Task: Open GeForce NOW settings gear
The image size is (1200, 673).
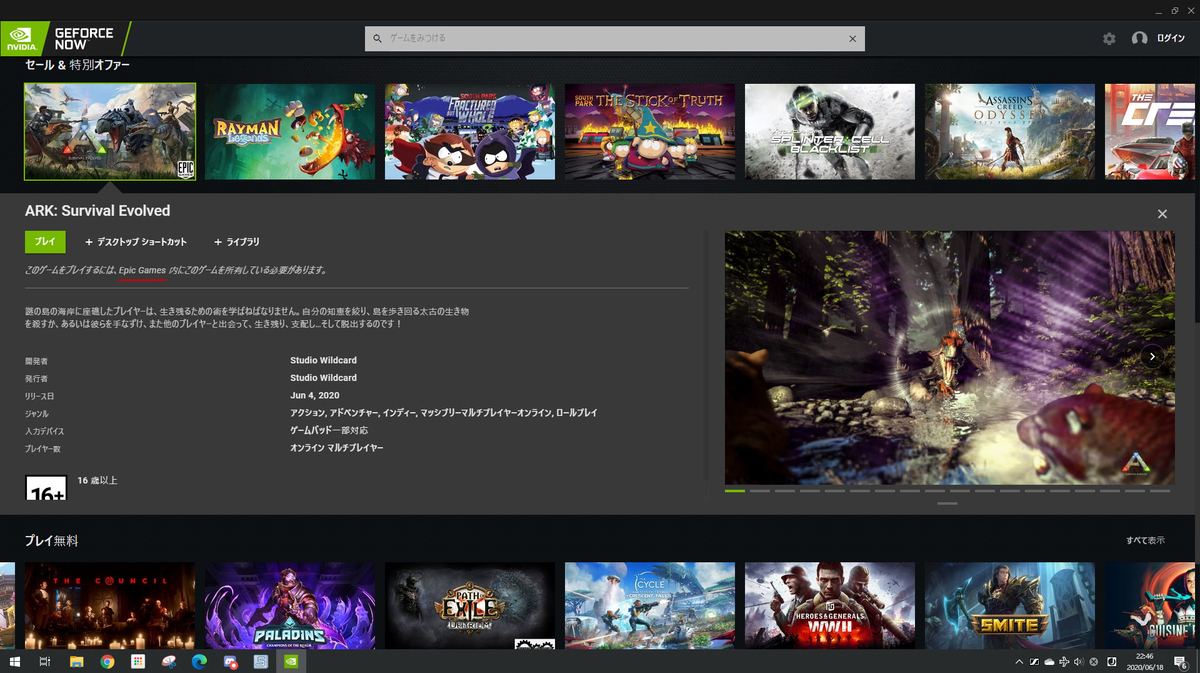Action: coord(1109,38)
